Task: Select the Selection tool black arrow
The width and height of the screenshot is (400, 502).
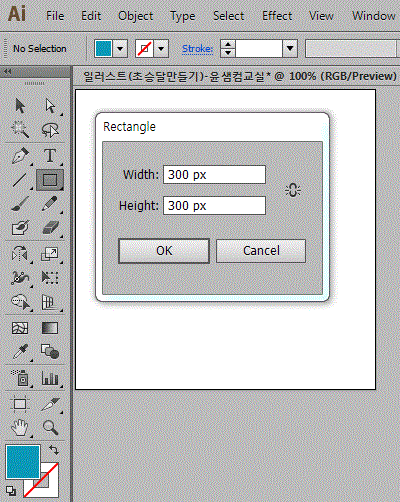Action: click(20, 106)
